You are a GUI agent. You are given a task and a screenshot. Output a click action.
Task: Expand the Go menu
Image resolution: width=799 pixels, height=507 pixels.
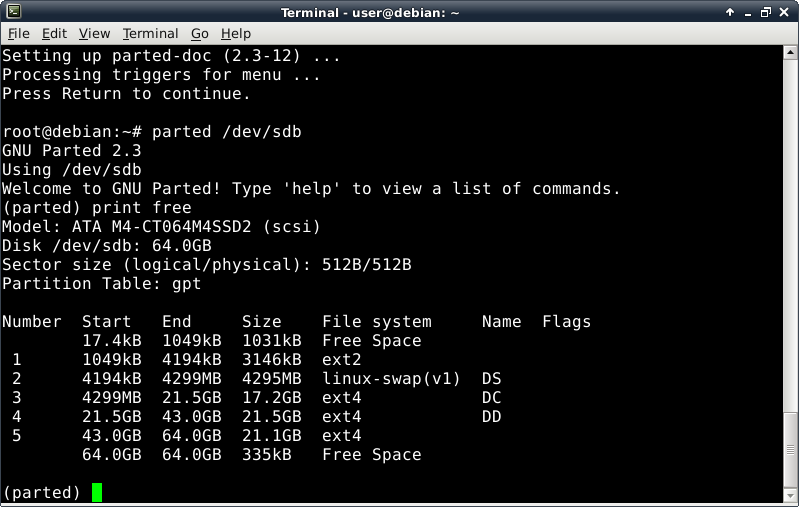click(x=200, y=34)
